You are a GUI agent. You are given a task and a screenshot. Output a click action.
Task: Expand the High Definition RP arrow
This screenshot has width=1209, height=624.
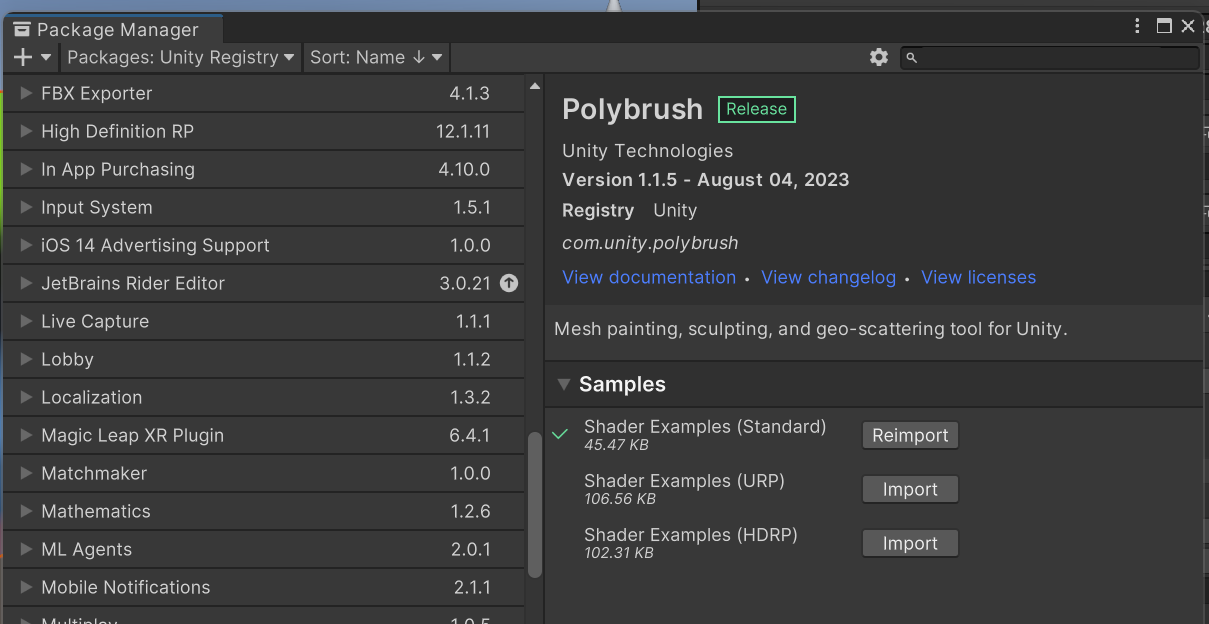click(26, 131)
